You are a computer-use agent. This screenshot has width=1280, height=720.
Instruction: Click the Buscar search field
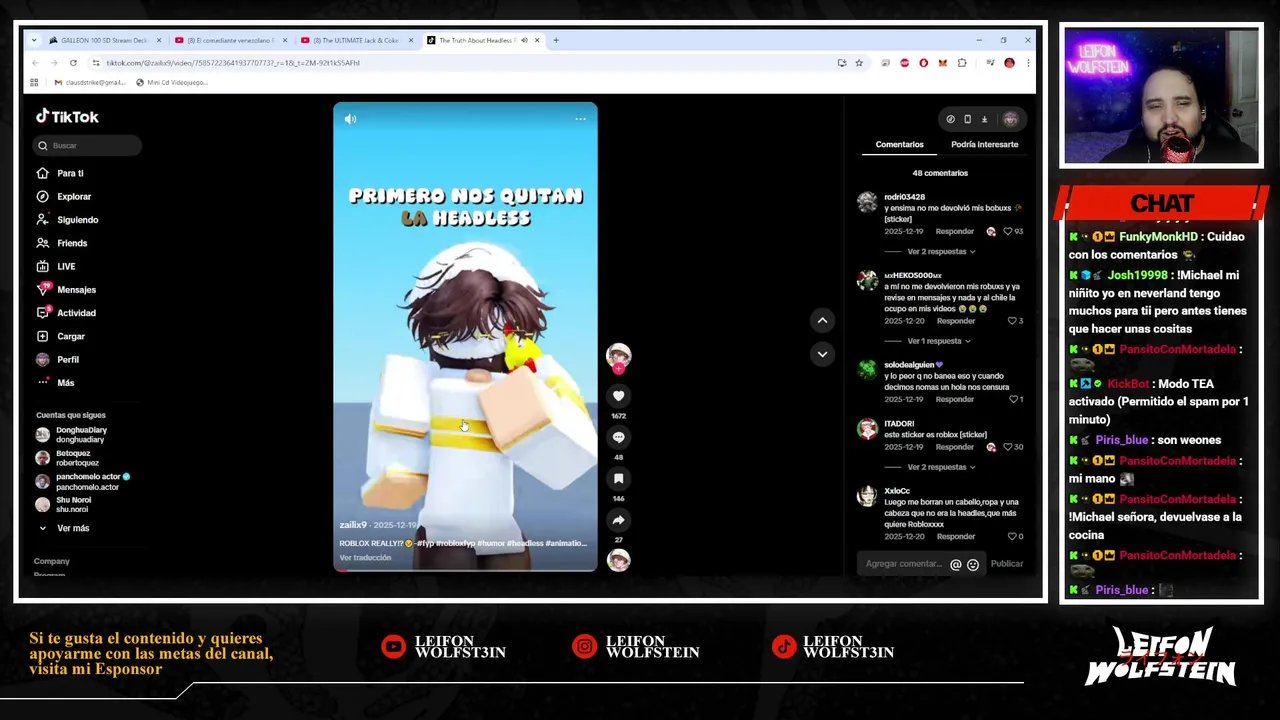(x=87, y=146)
